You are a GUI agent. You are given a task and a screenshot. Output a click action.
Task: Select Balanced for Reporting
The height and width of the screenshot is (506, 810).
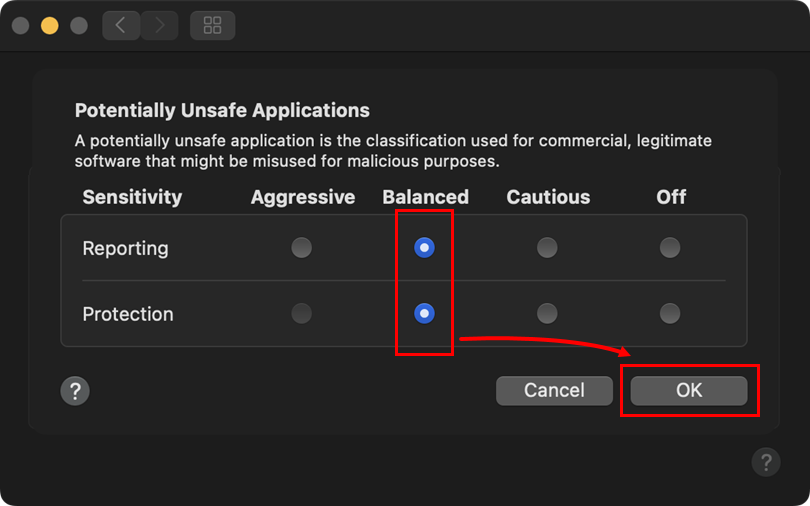424,247
